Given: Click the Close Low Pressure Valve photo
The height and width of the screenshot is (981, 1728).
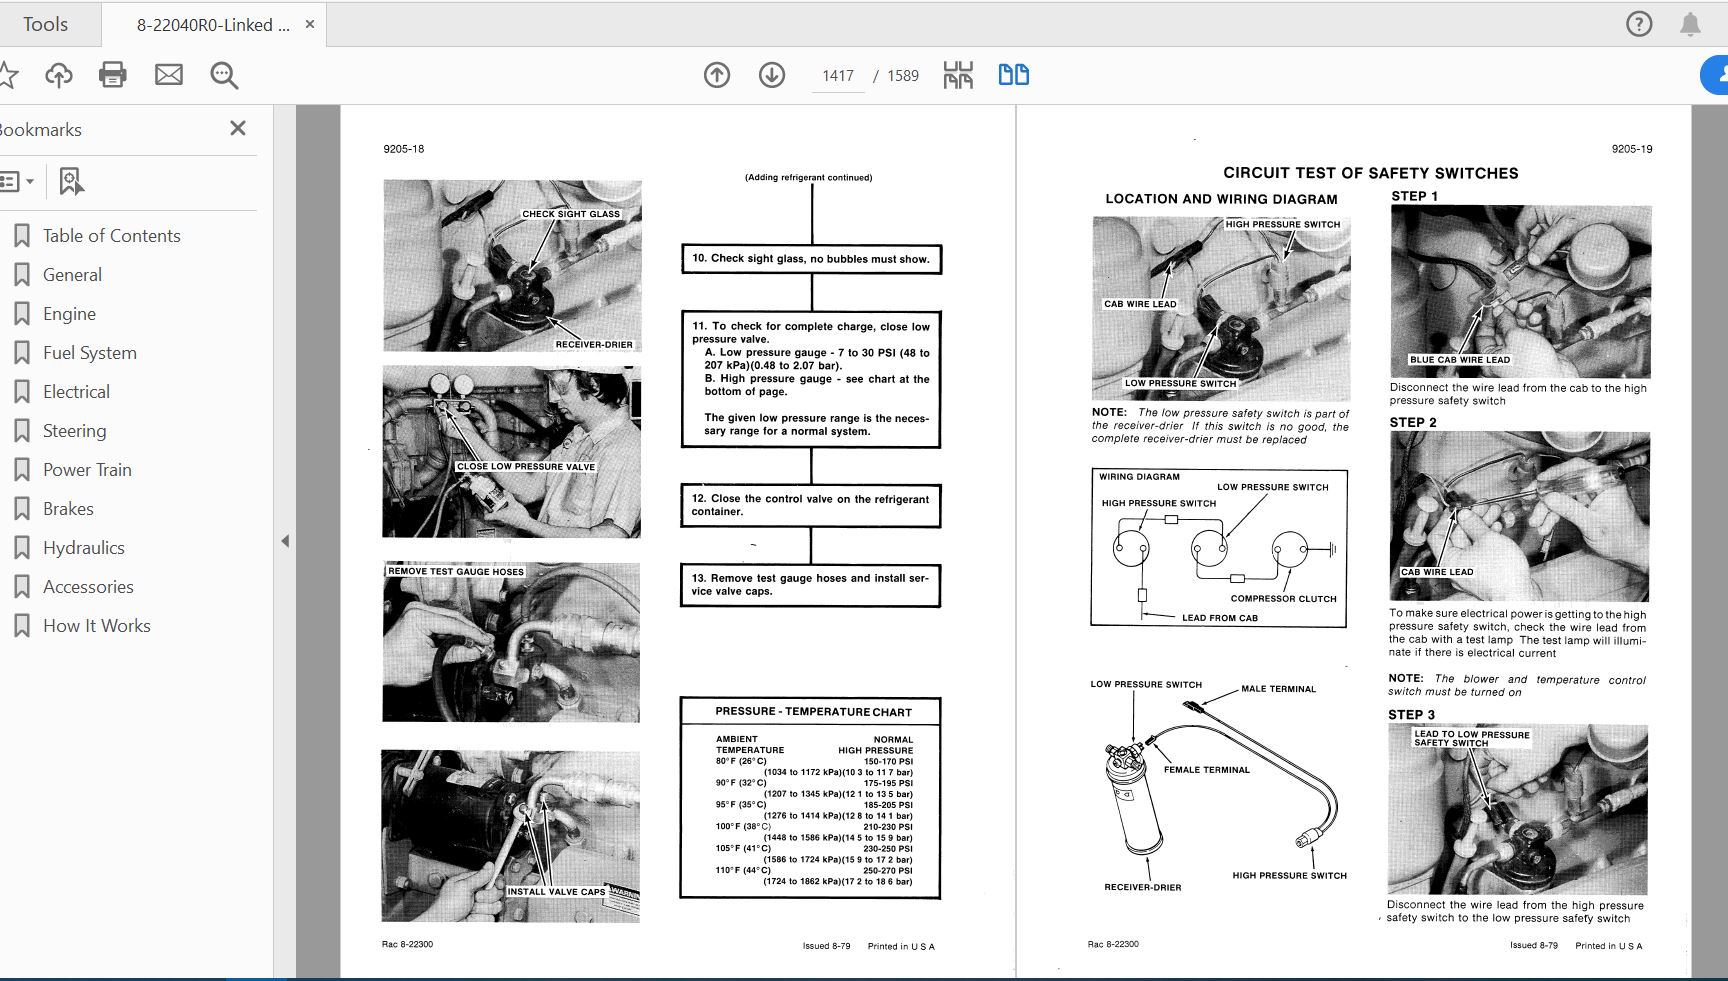Looking at the screenshot, I should [x=511, y=452].
